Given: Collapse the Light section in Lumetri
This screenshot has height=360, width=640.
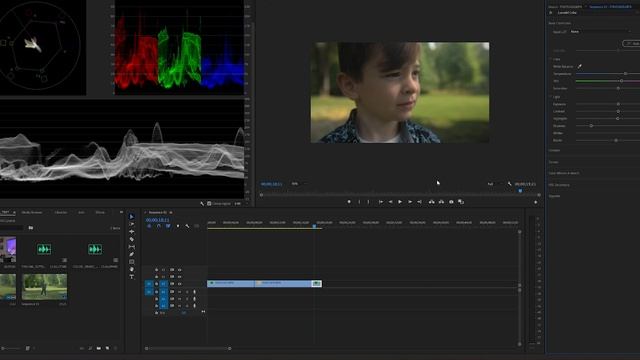Looking at the screenshot, I should (x=556, y=97).
